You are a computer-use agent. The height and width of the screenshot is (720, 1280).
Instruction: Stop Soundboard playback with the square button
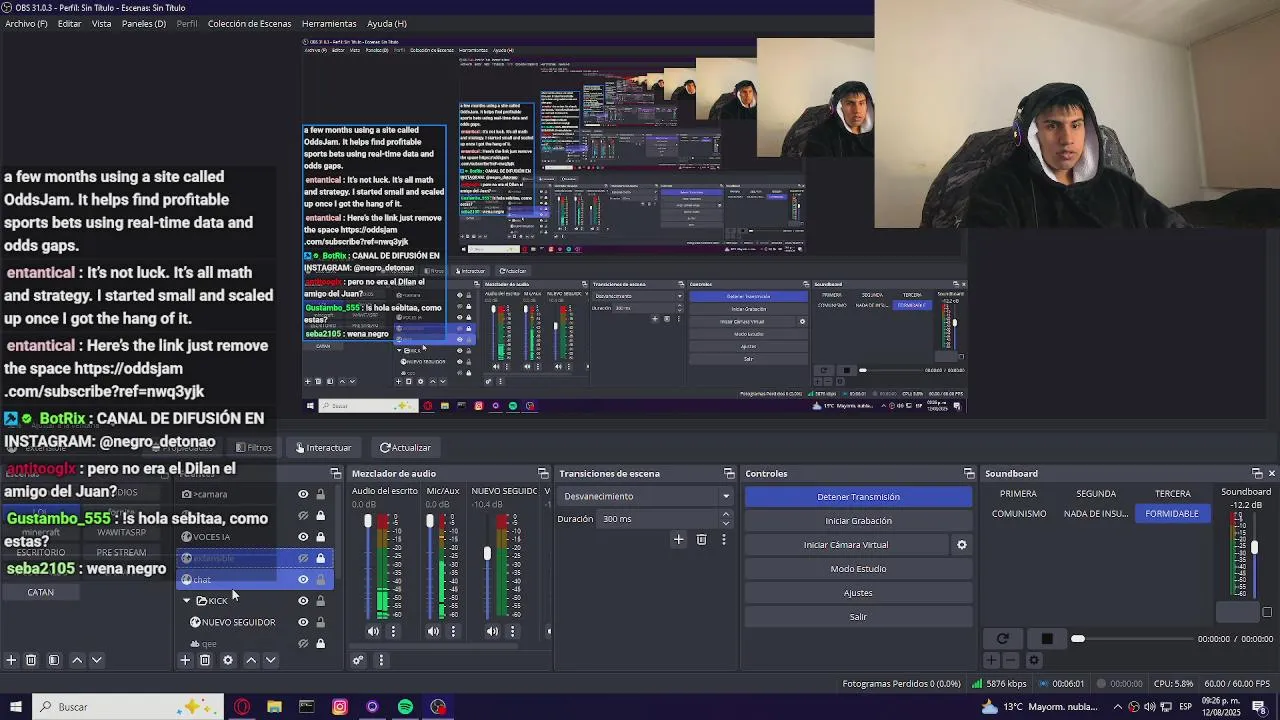click(1047, 639)
